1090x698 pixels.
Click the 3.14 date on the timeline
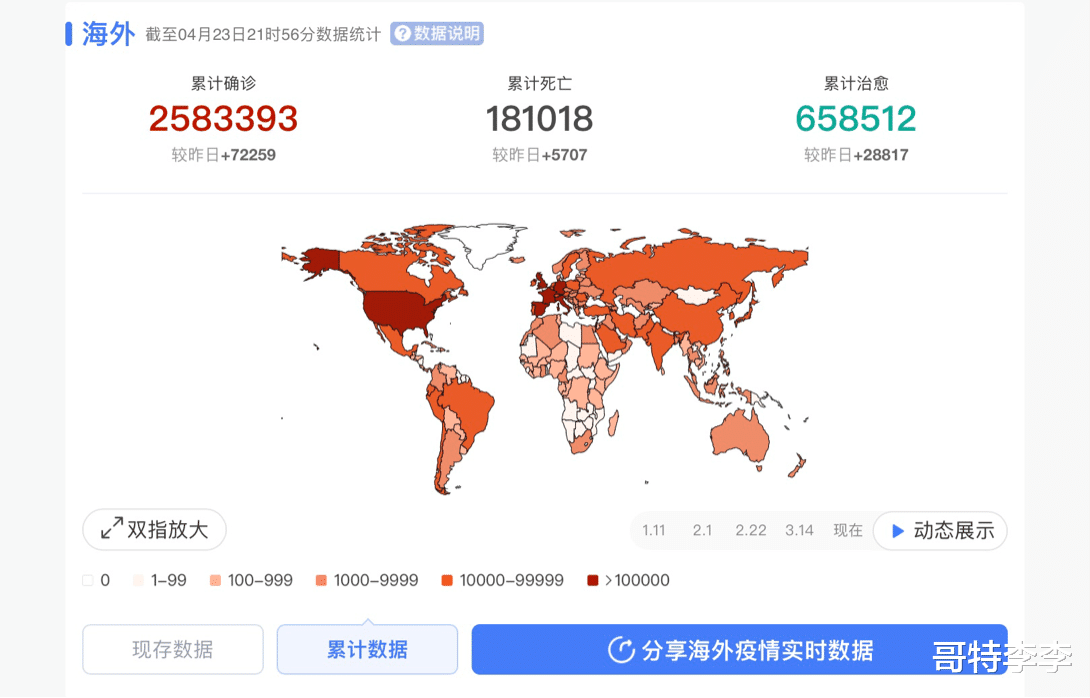pos(799,530)
